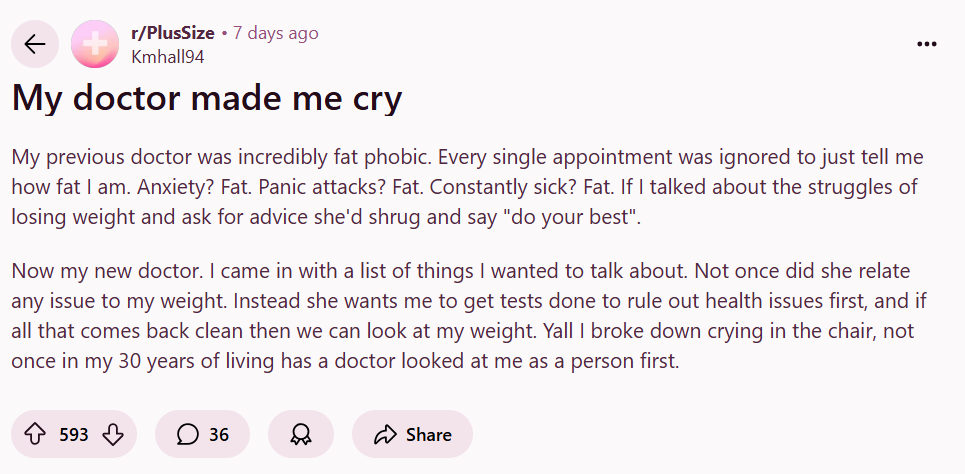The height and width of the screenshot is (474, 965).
Task: Open the Kmhall94 user profile
Action: tap(167, 57)
